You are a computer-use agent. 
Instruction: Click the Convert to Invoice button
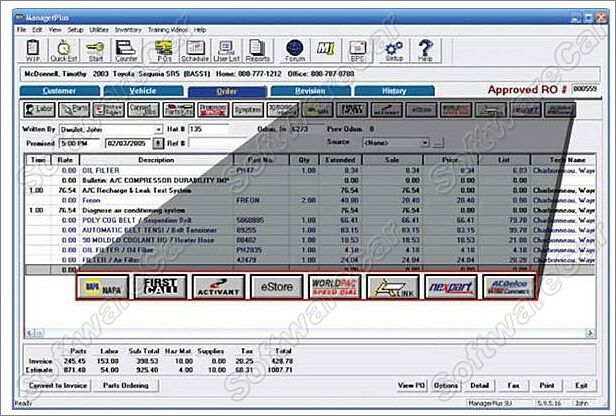(58, 384)
